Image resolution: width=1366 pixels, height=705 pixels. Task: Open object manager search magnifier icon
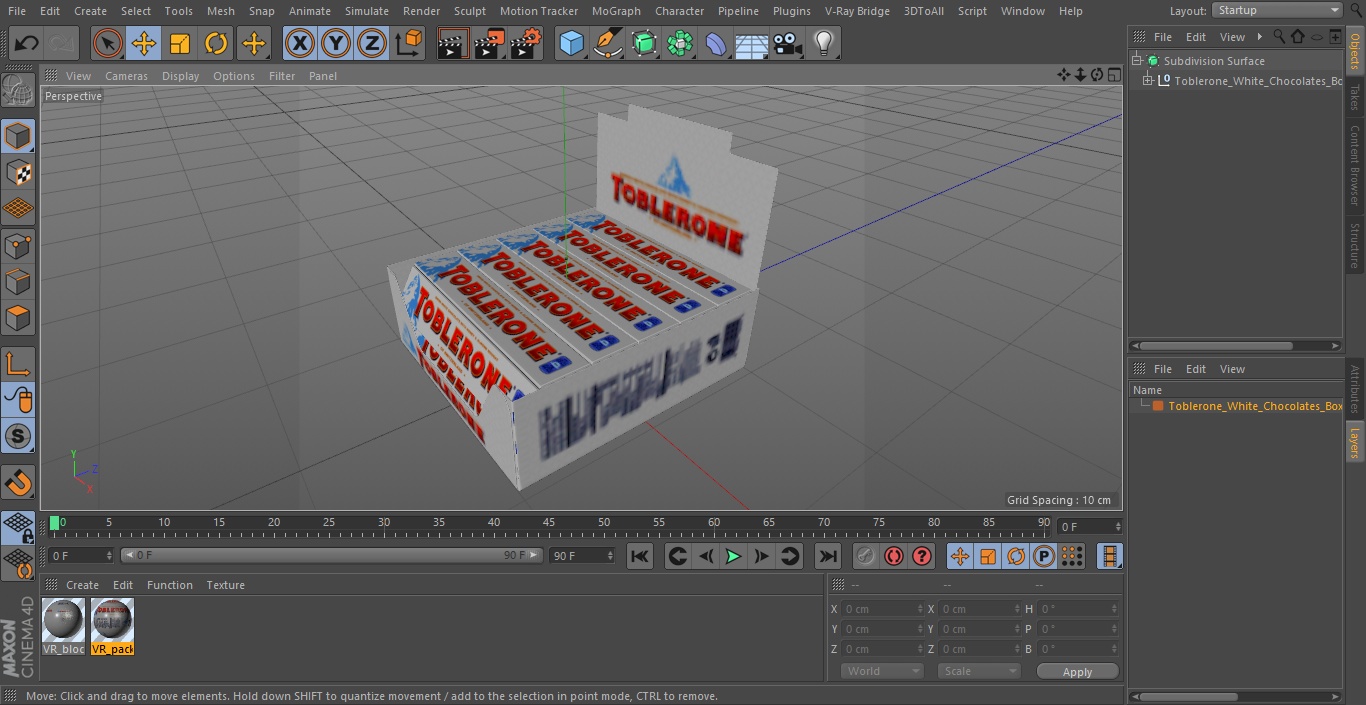click(x=1279, y=36)
